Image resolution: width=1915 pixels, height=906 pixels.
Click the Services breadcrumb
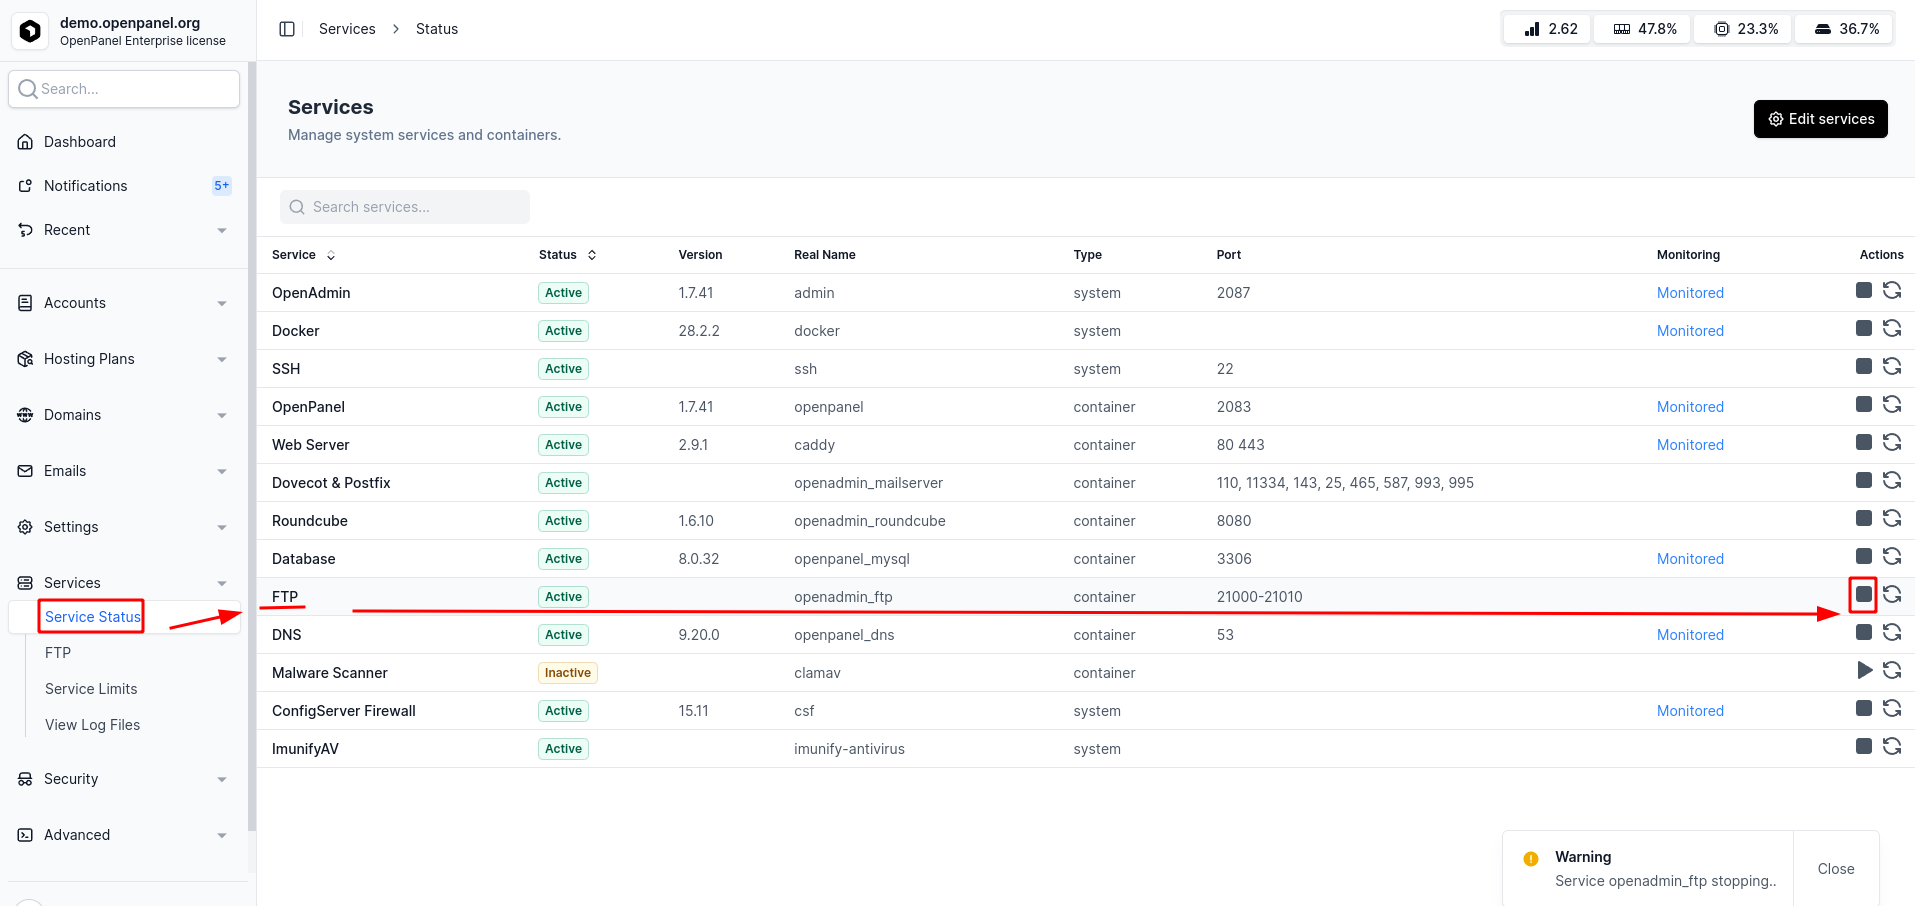[x=347, y=29]
